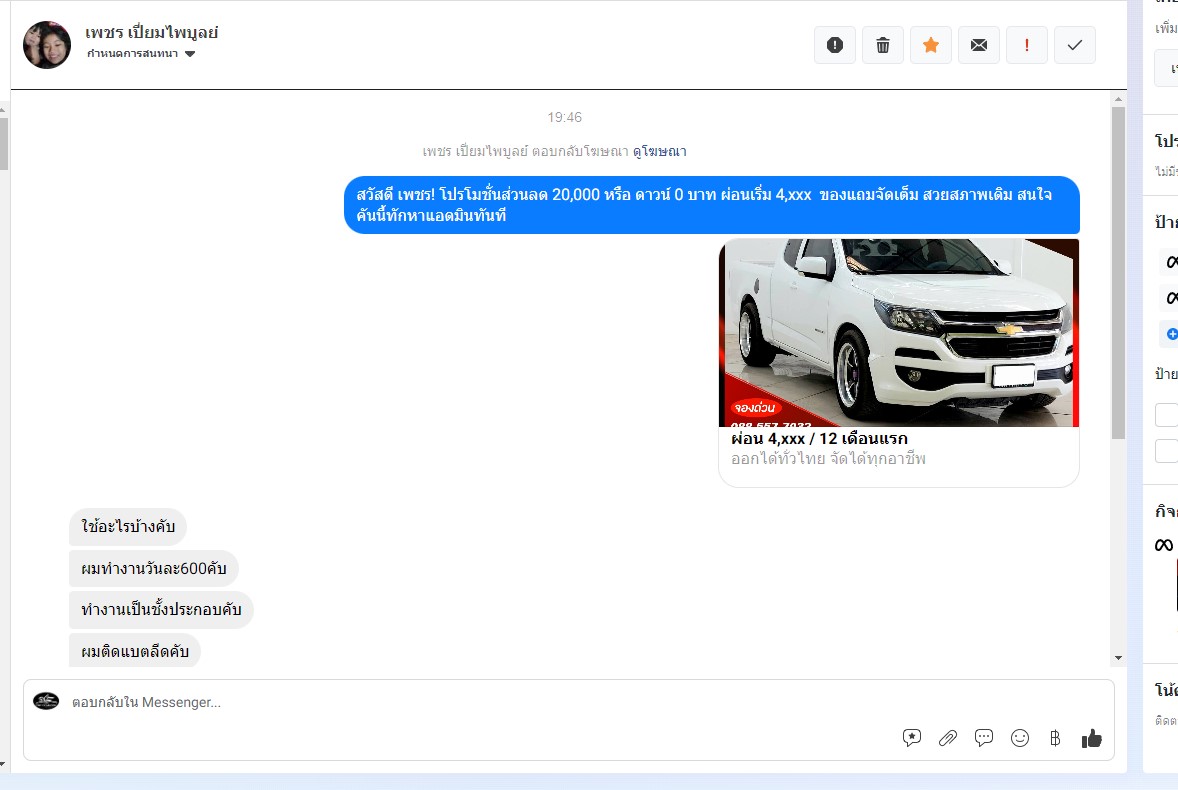Mark conversation done with checkmark button
This screenshot has height=790, width=1178.
[1075, 45]
